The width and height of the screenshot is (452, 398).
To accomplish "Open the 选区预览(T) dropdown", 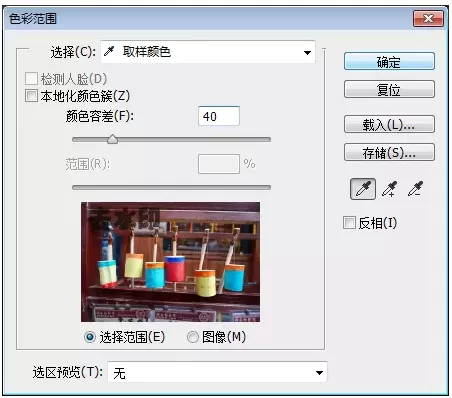I will point(217,372).
